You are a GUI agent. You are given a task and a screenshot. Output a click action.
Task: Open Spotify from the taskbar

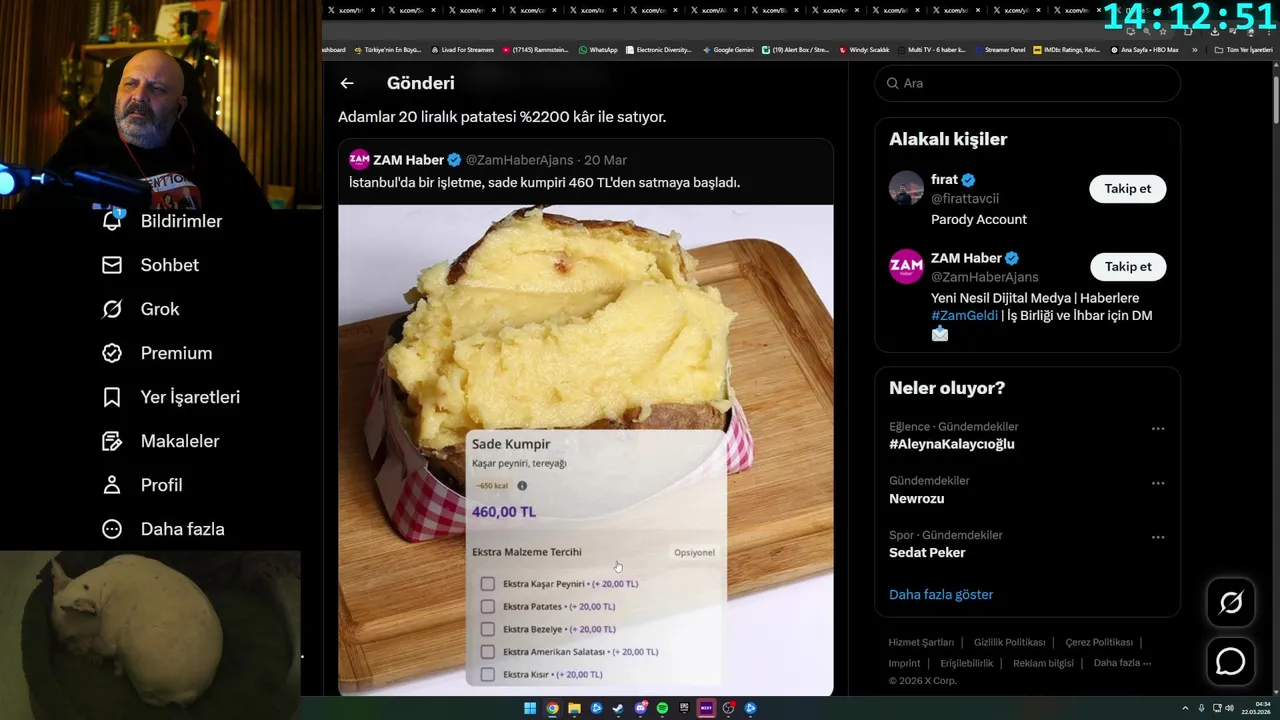[662, 708]
